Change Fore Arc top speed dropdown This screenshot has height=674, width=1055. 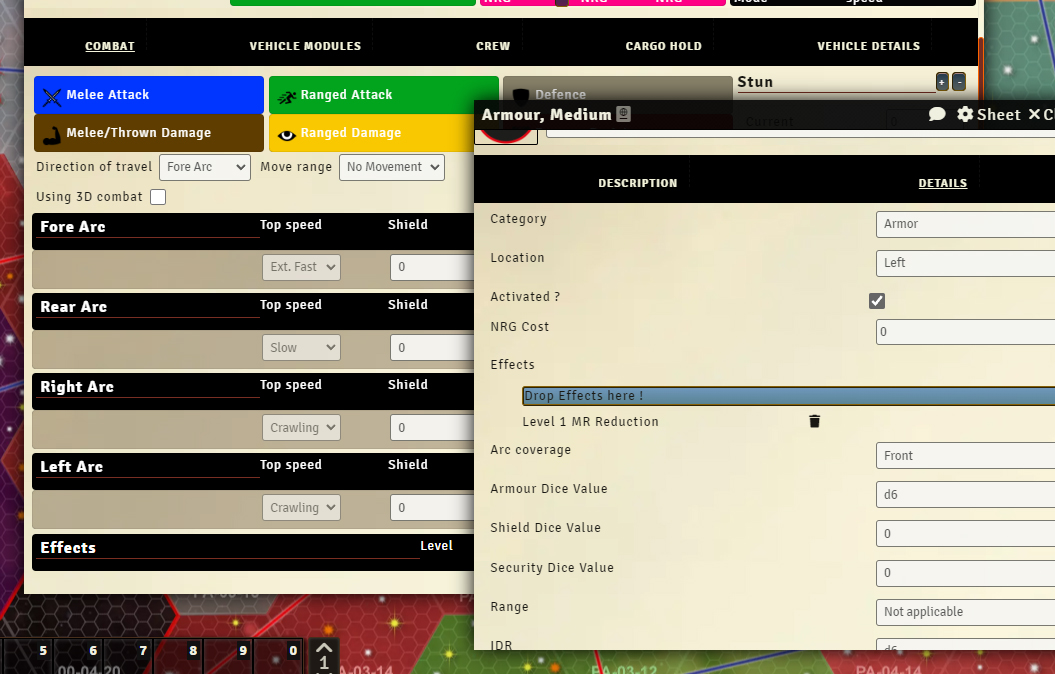(301, 267)
